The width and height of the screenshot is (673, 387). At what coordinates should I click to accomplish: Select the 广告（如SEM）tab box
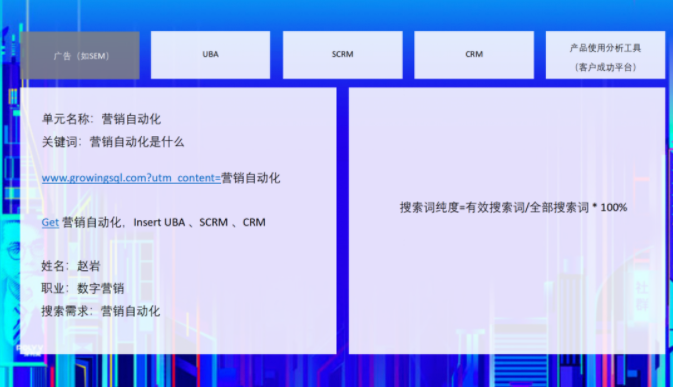80,55
